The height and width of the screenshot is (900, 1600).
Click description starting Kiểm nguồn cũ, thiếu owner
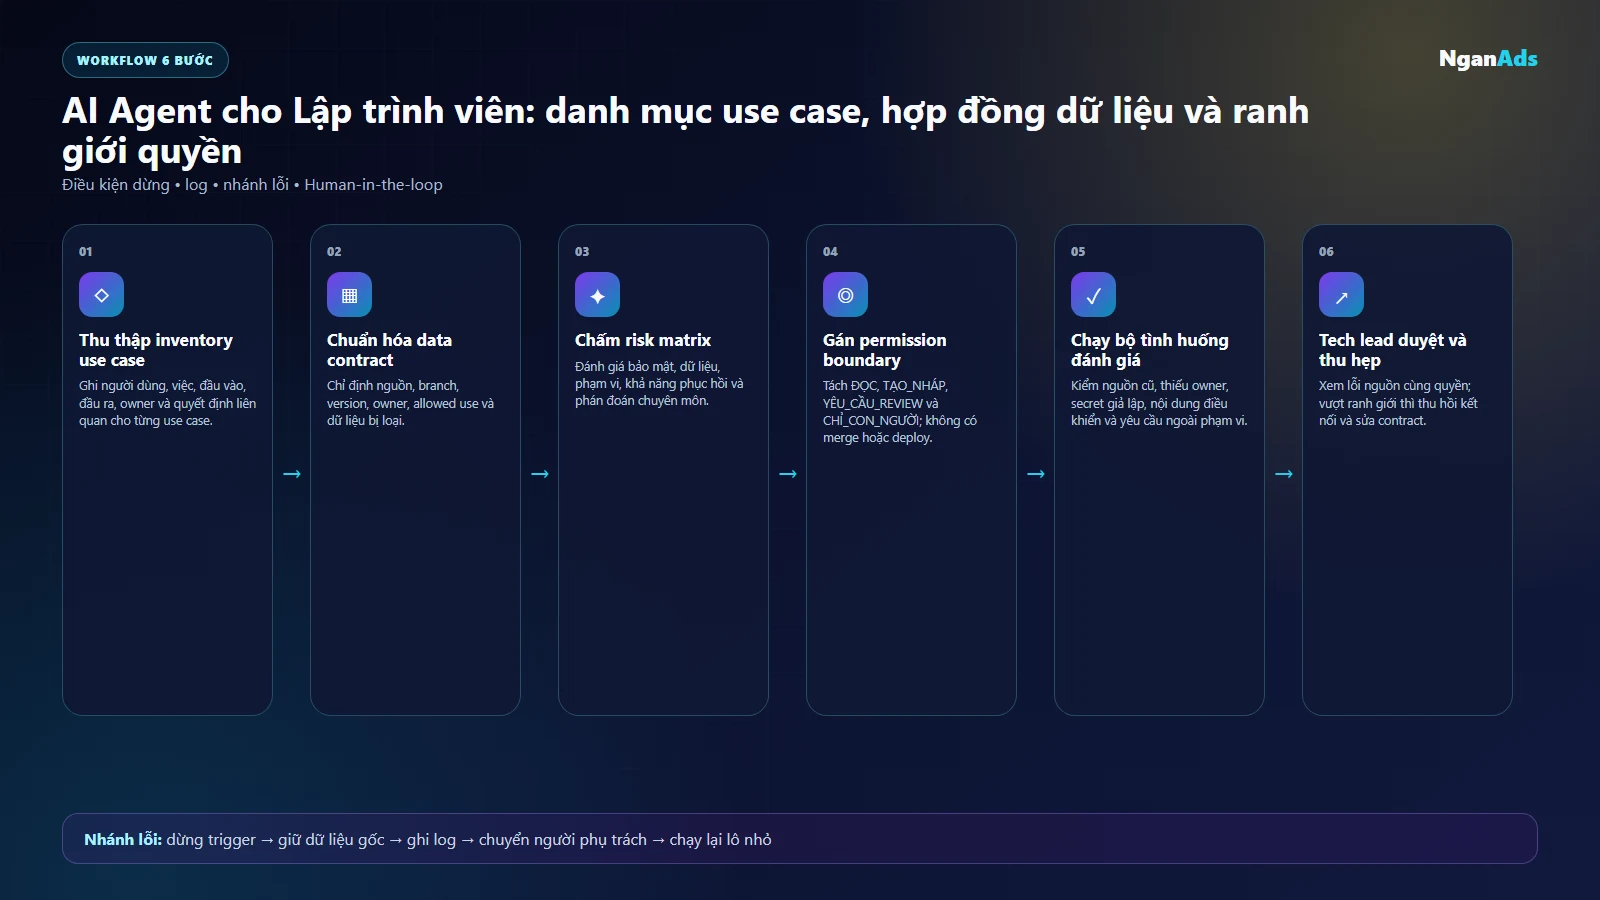click(1159, 403)
